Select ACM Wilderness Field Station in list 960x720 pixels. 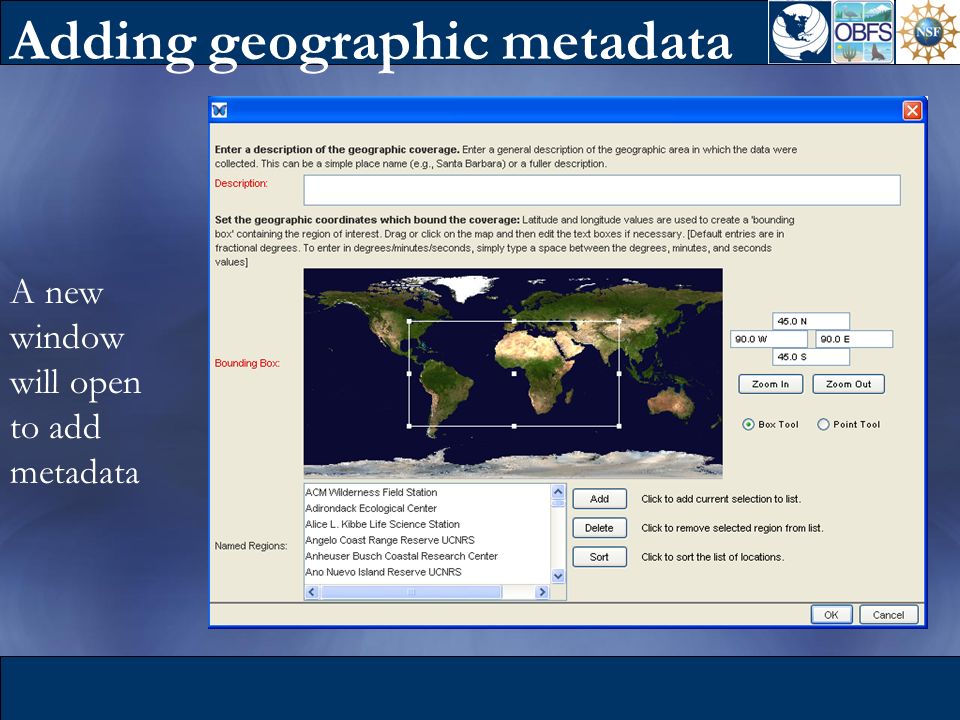(x=371, y=492)
